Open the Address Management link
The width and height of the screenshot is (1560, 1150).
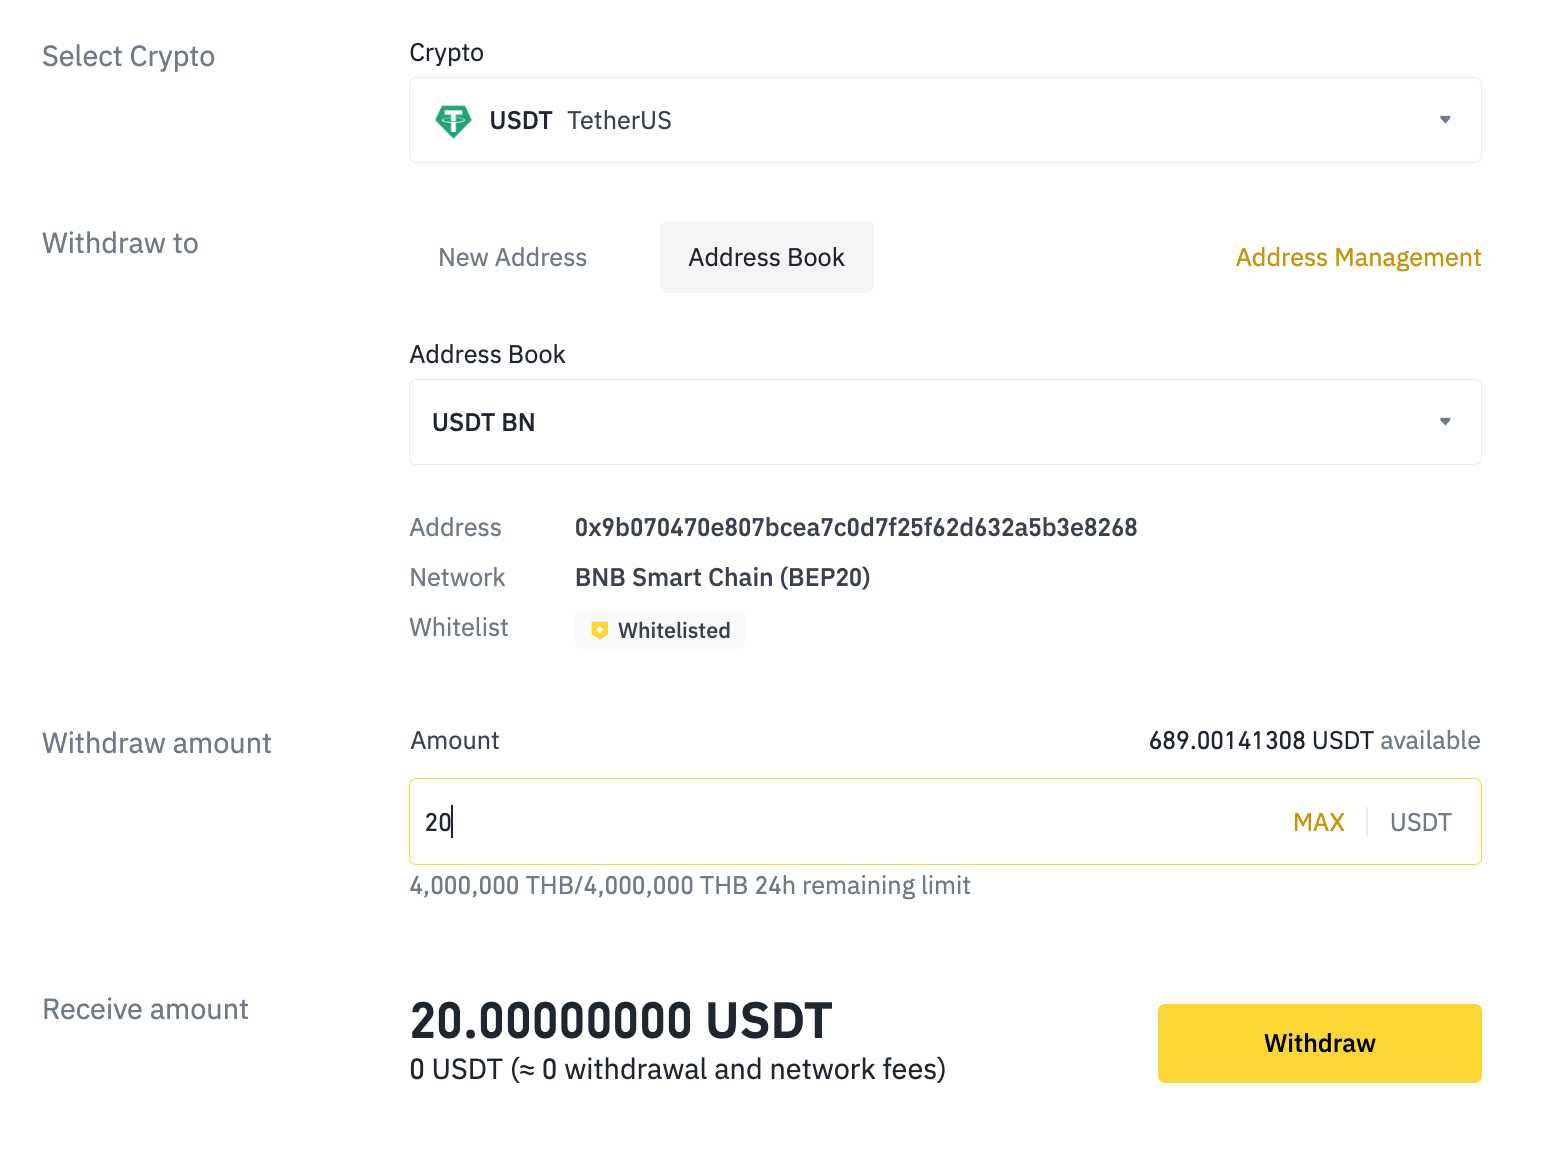click(1358, 257)
